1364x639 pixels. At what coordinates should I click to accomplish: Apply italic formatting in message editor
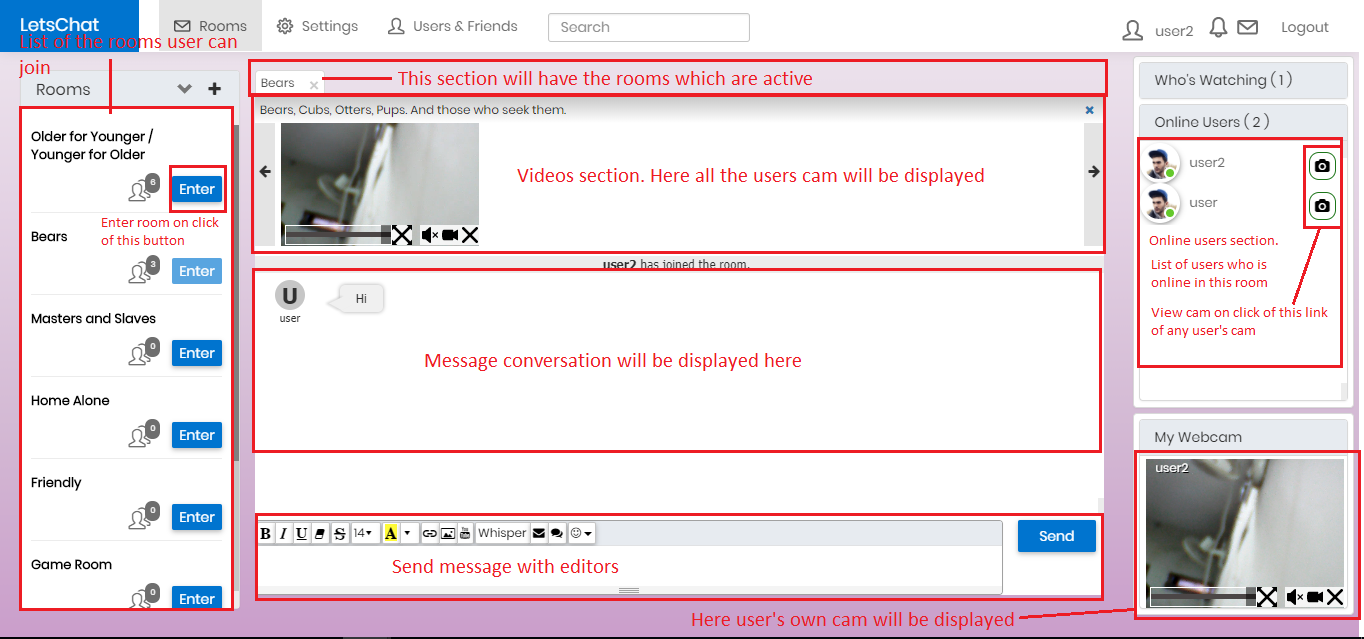point(283,534)
